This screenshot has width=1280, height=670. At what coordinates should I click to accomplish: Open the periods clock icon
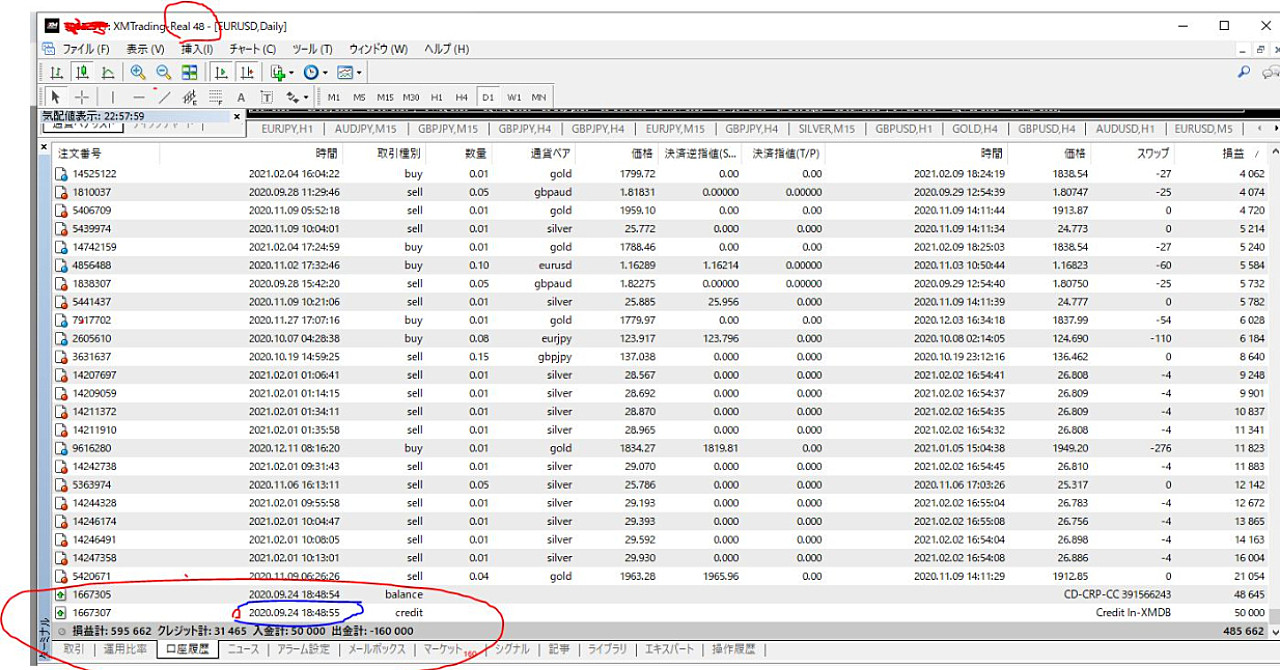click(x=311, y=72)
